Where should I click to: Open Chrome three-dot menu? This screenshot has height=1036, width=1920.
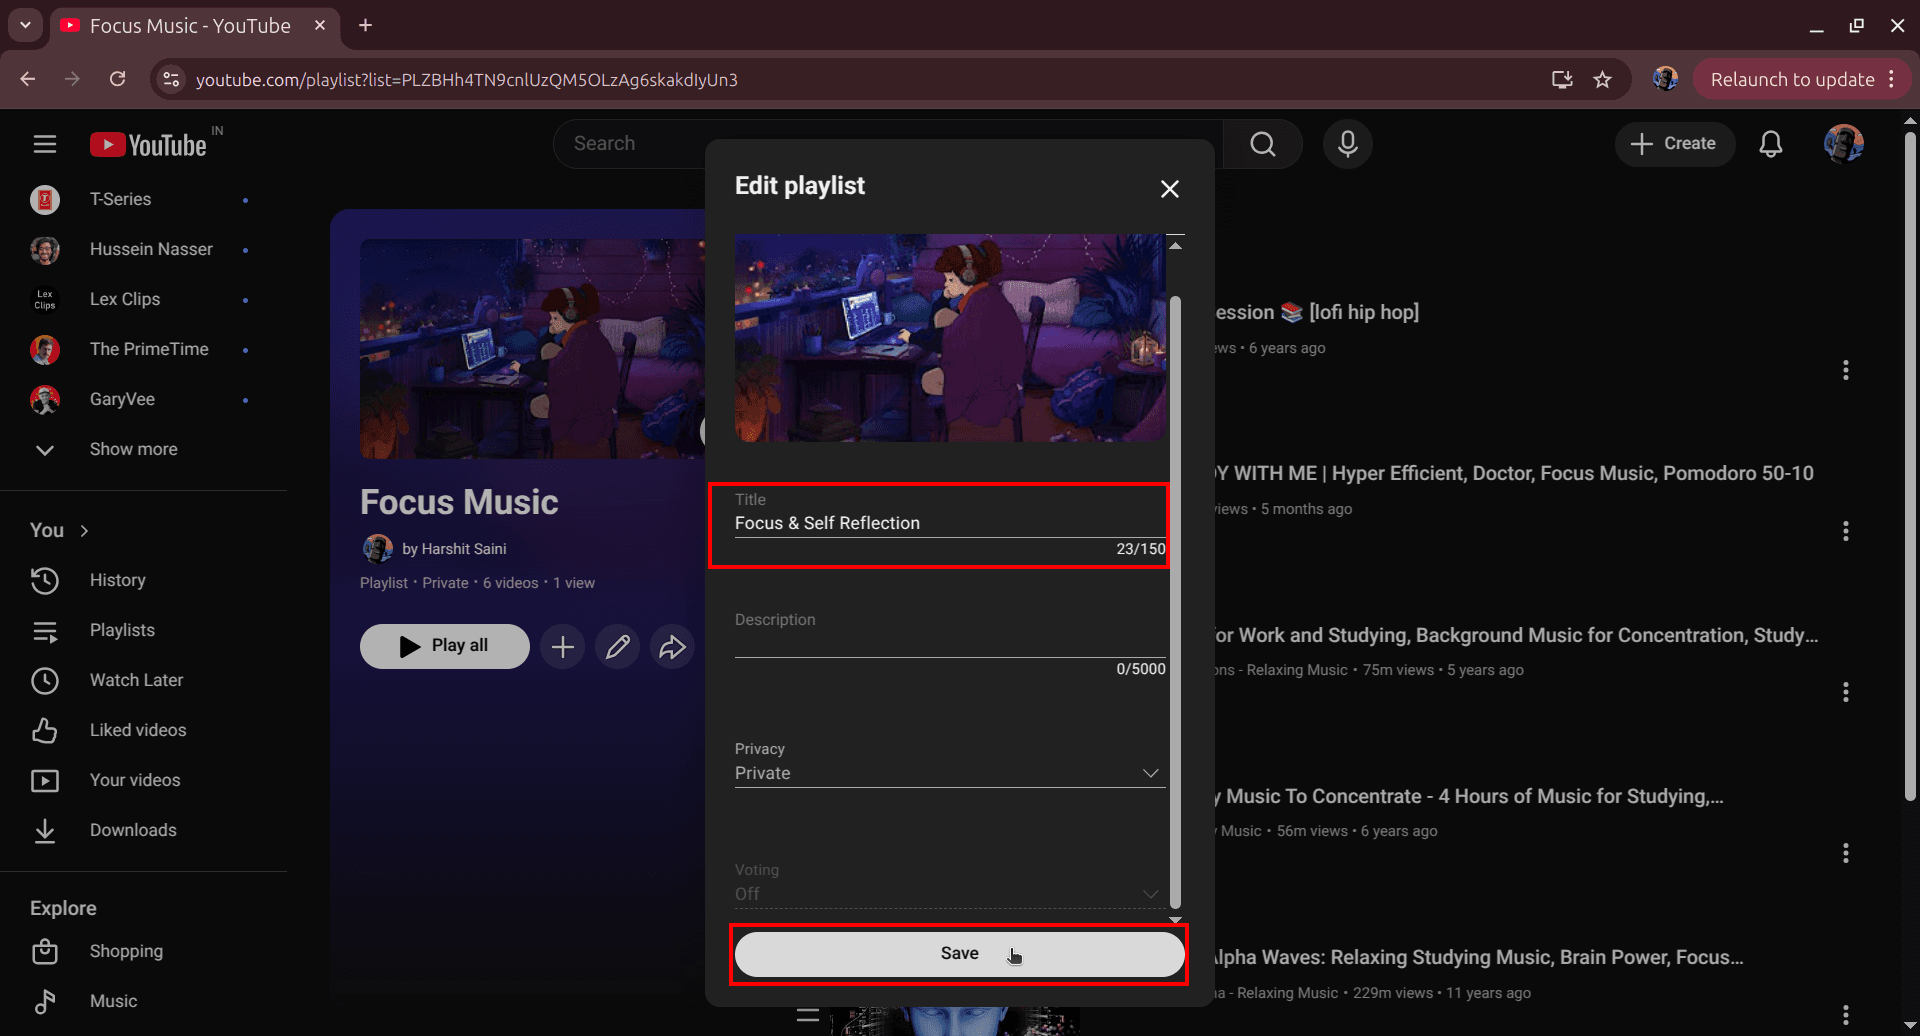[1892, 79]
